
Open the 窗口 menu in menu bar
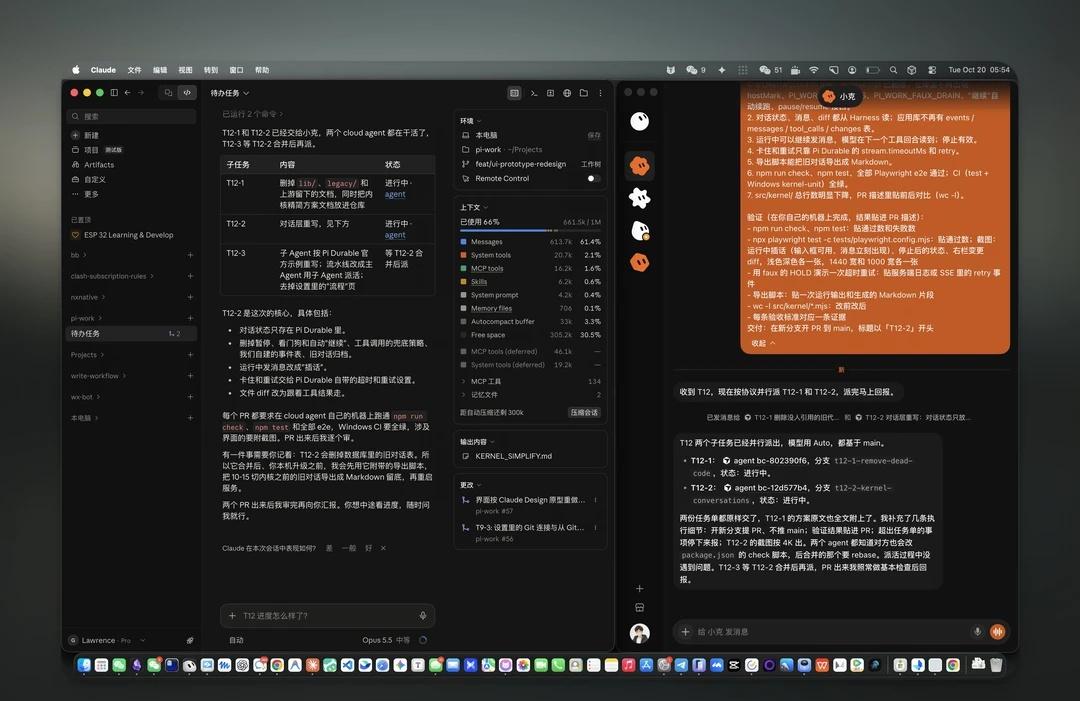click(236, 70)
